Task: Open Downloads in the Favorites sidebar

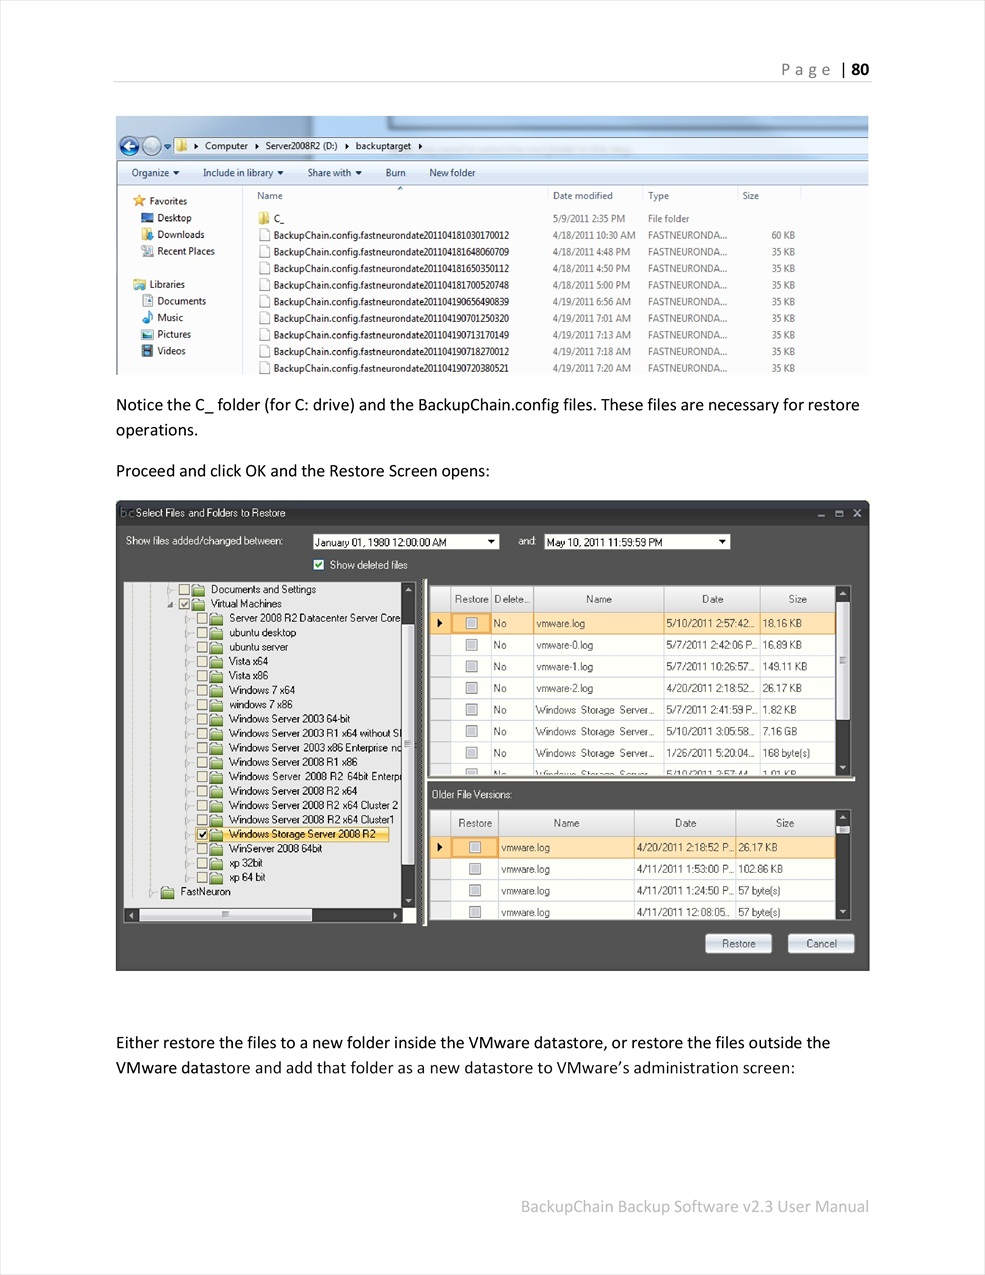Action: [x=147, y=235]
